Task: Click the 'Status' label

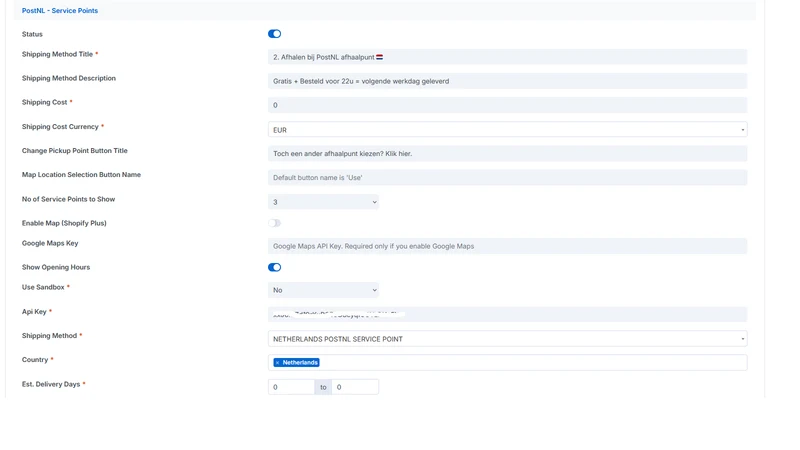Action: pos(32,34)
